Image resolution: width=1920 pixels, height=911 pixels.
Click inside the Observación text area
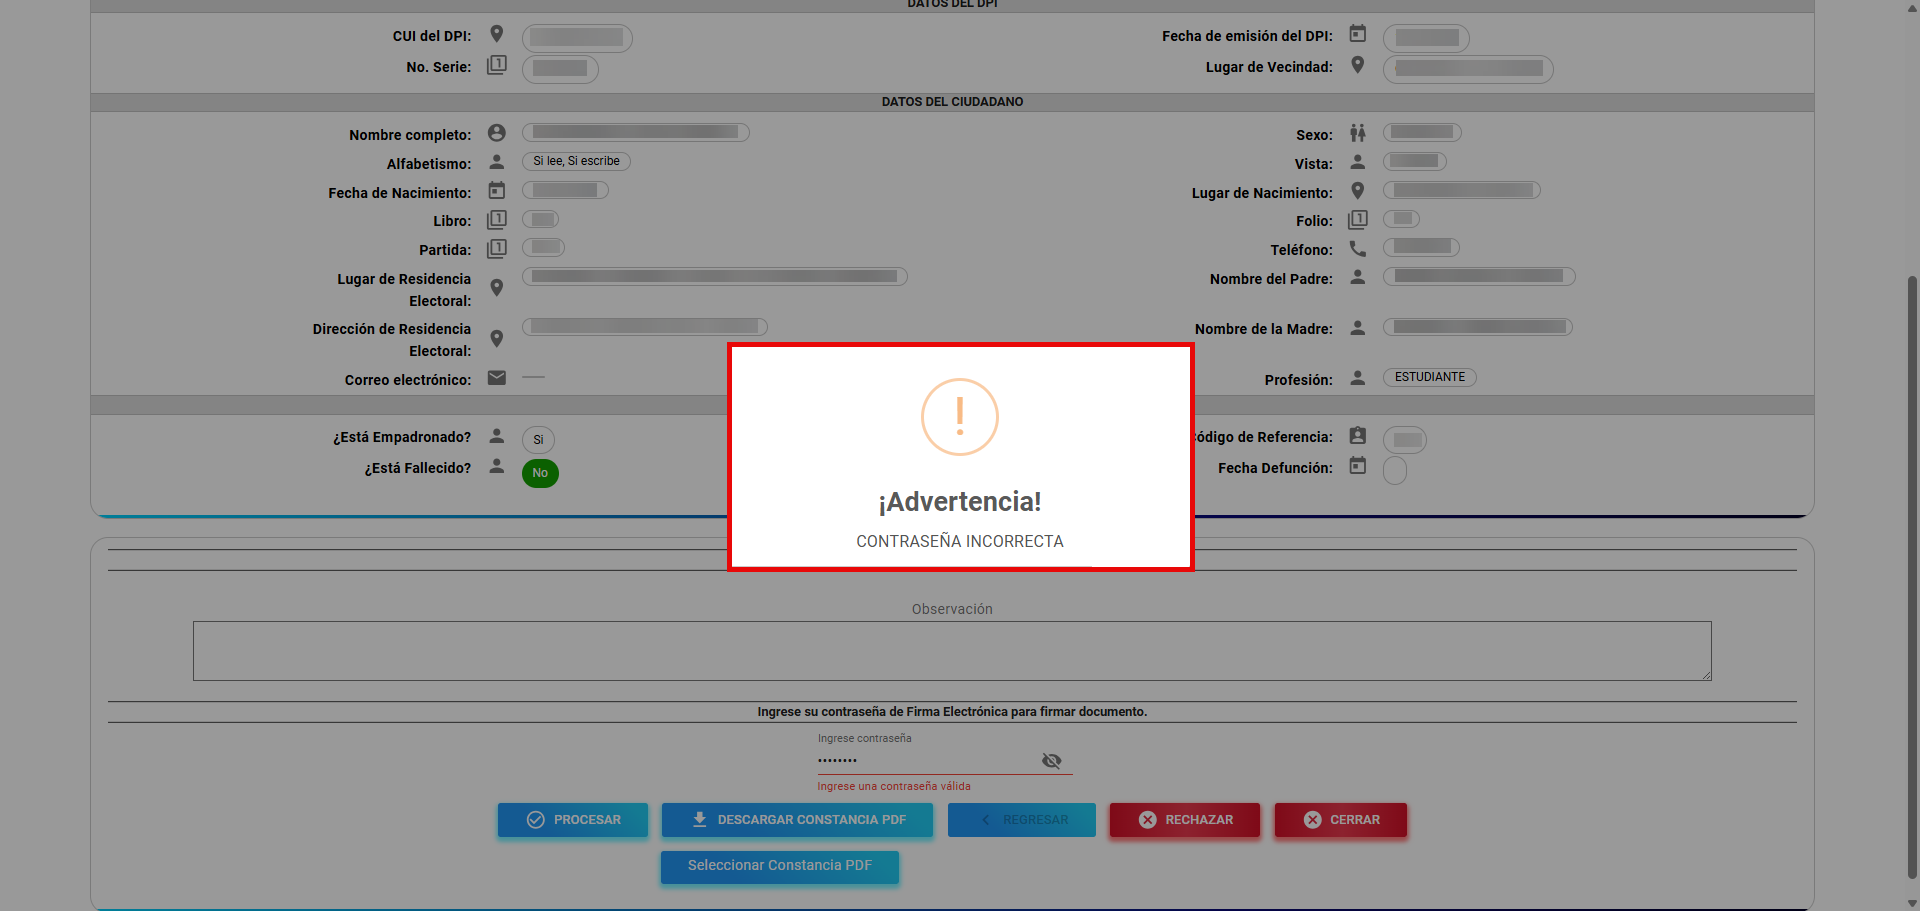[x=951, y=651]
